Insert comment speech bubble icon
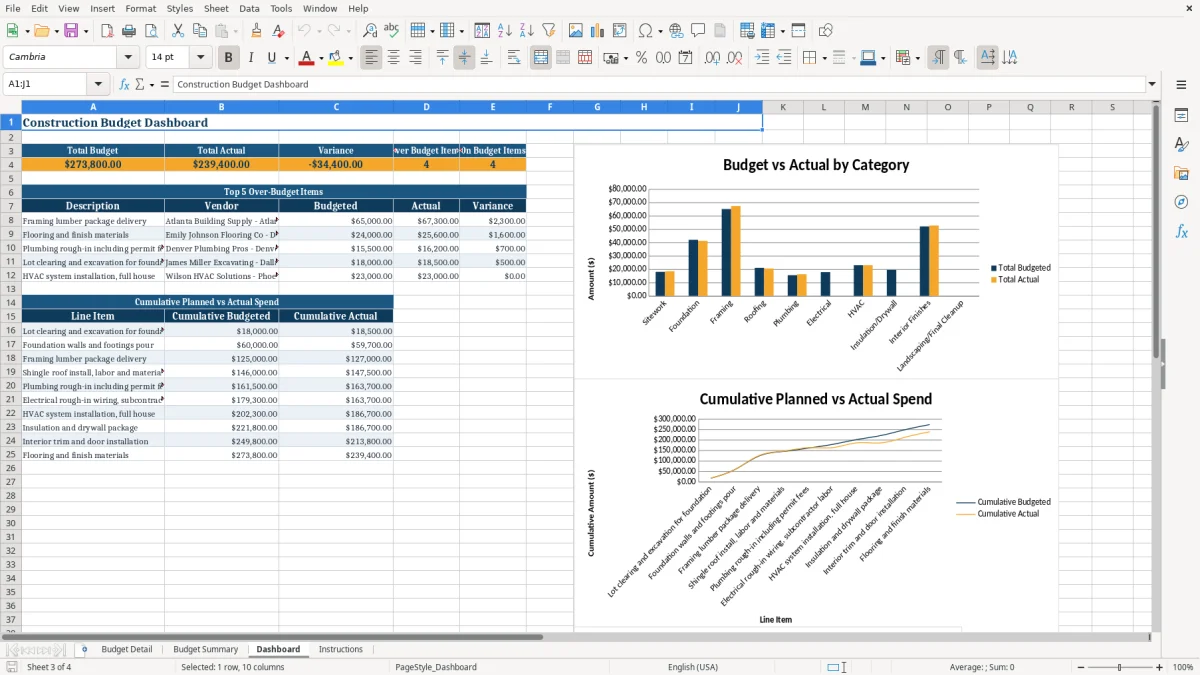The image size is (1200, 675). (698, 31)
